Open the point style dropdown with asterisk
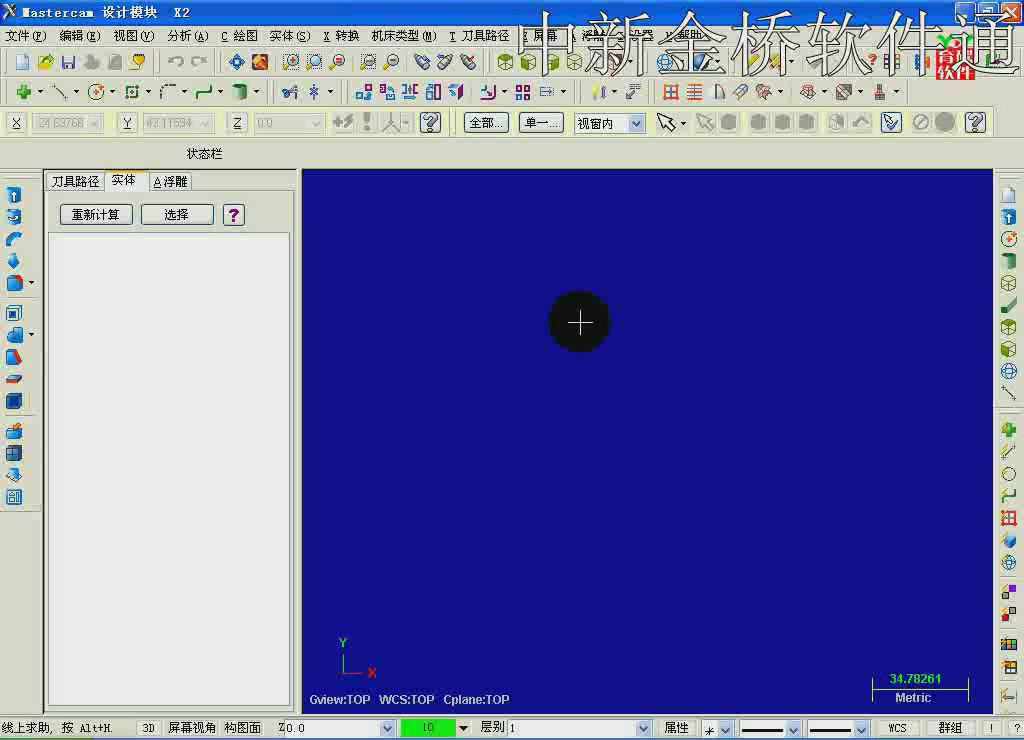Screen dimensions: 1024x740 [726, 729]
